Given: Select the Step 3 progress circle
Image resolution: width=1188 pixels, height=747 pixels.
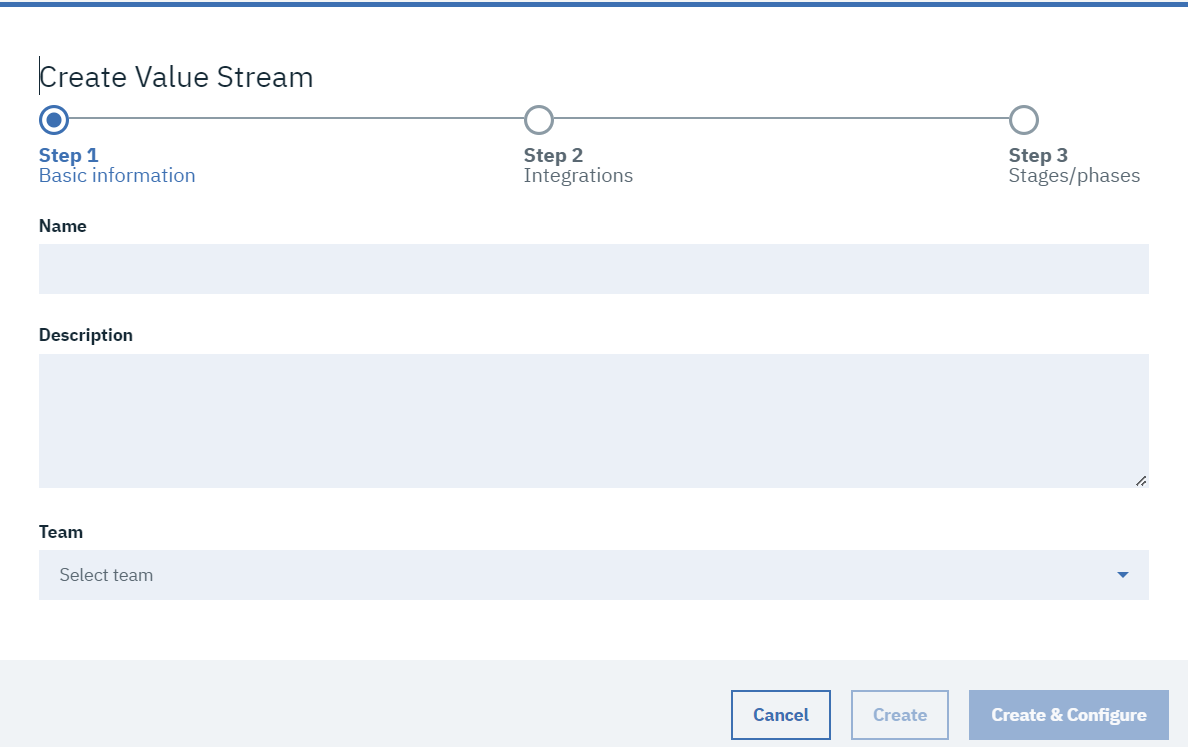Looking at the screenshot, I should [x=1023, y=120].
